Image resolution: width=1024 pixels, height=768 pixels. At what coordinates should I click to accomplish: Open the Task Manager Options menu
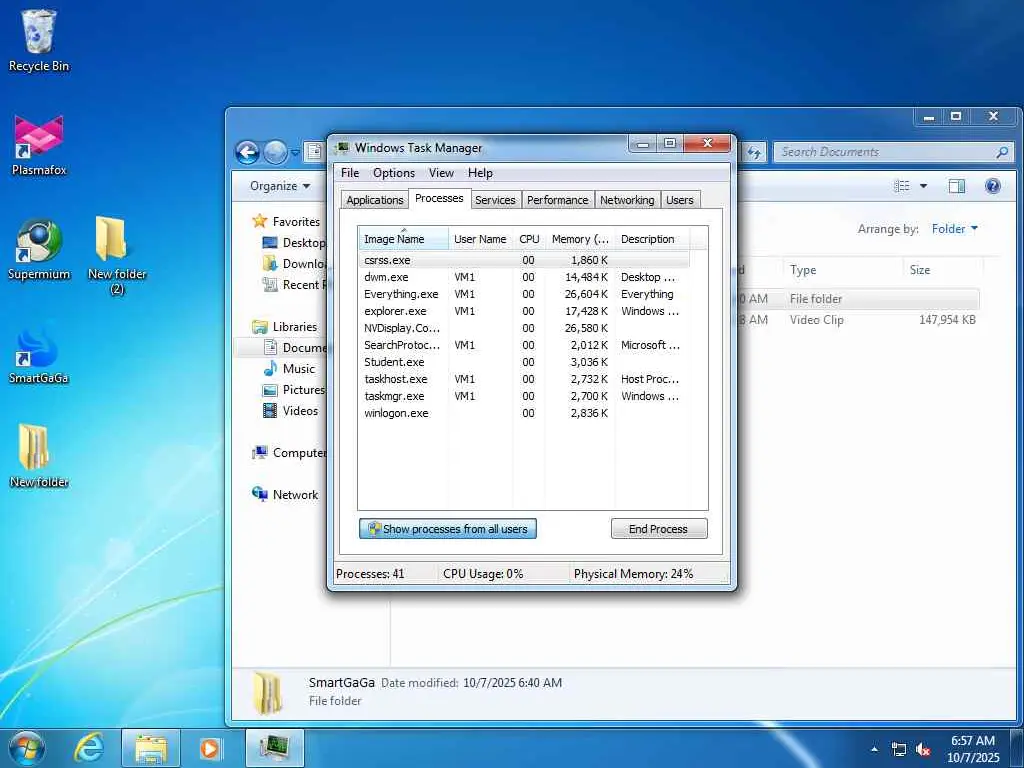point(394,173)
